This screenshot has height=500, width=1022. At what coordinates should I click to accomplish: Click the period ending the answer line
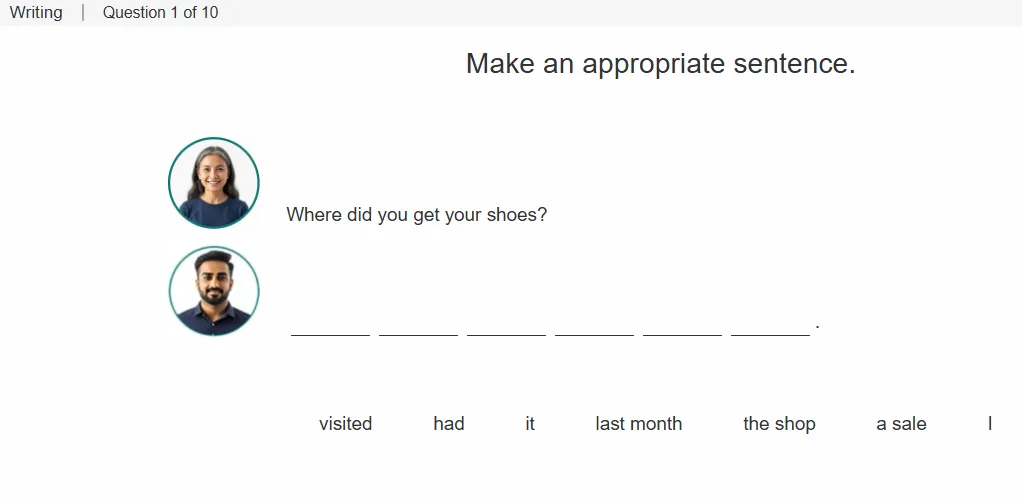817,325
